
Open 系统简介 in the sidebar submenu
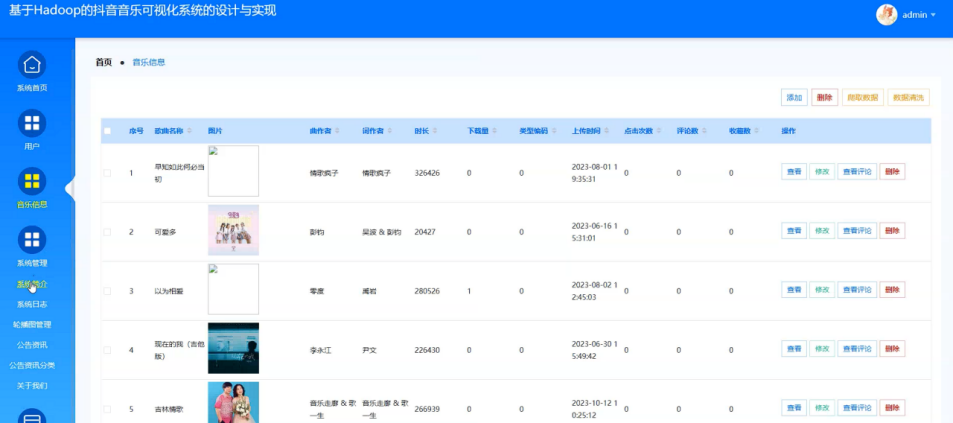click(32, 284)
